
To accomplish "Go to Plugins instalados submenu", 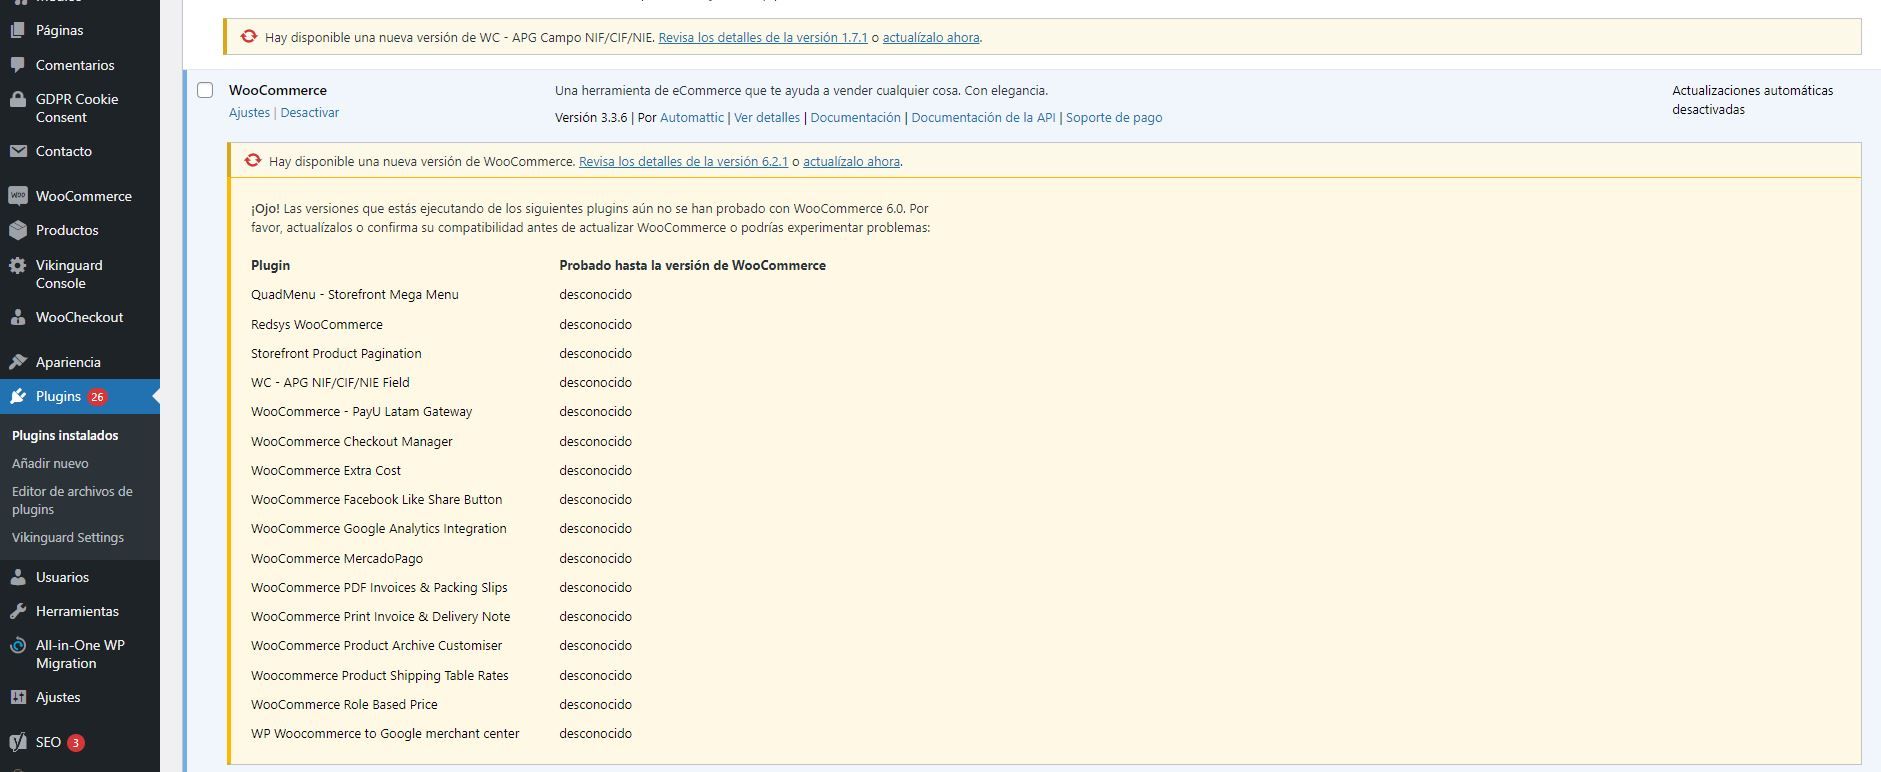I will (65, 435).
